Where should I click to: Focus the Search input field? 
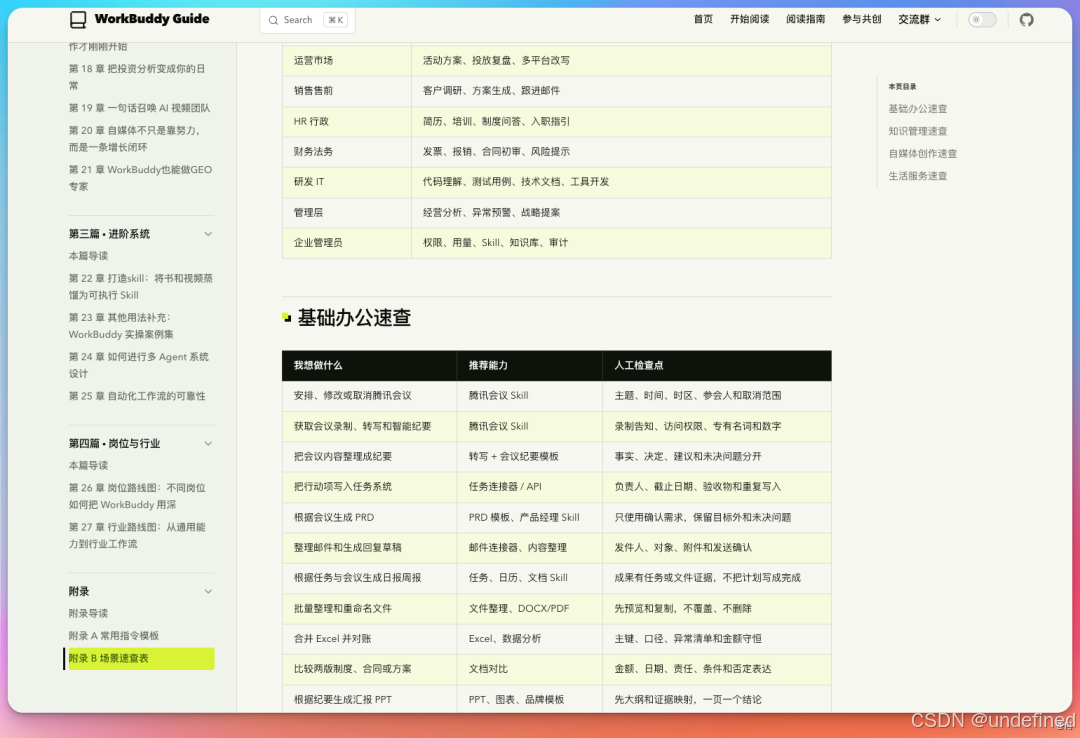(308, 20)
